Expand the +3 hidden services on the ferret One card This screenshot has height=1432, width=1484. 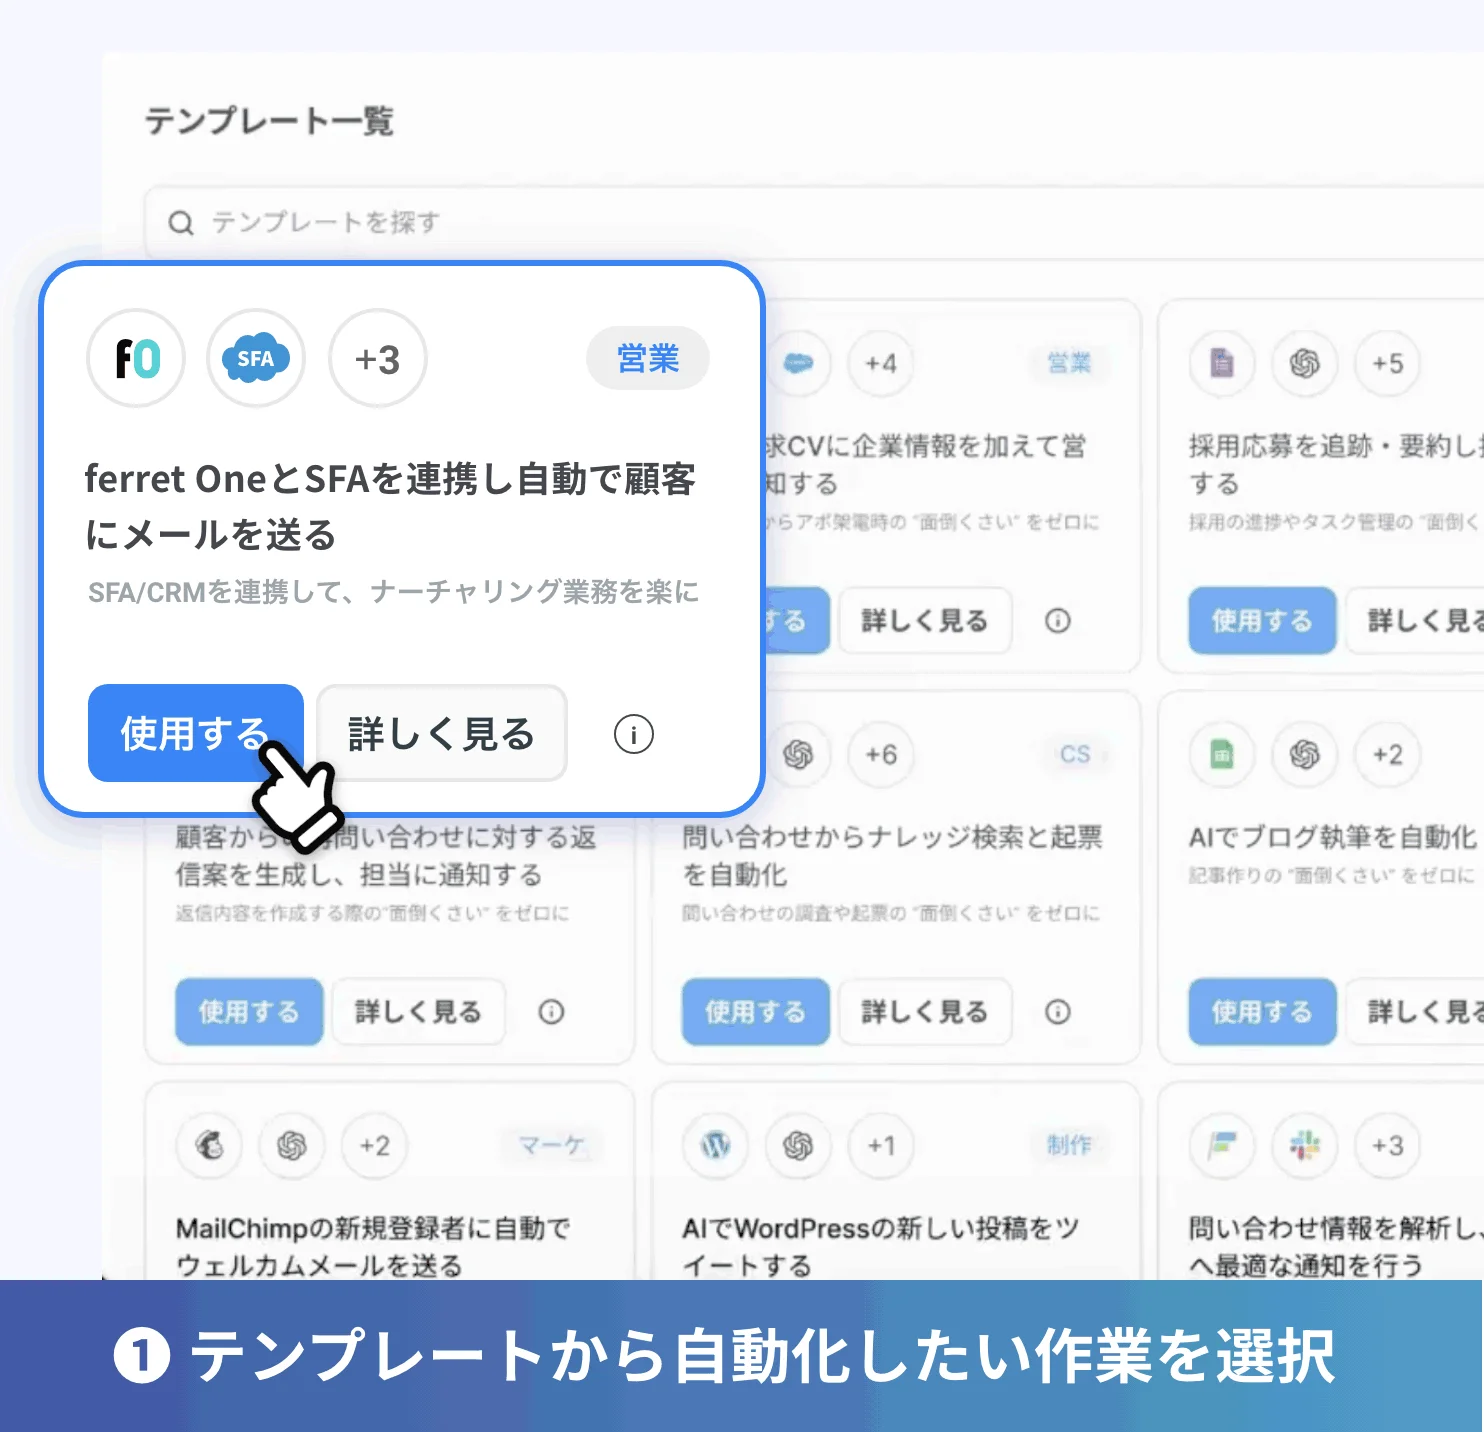[376, 359]
